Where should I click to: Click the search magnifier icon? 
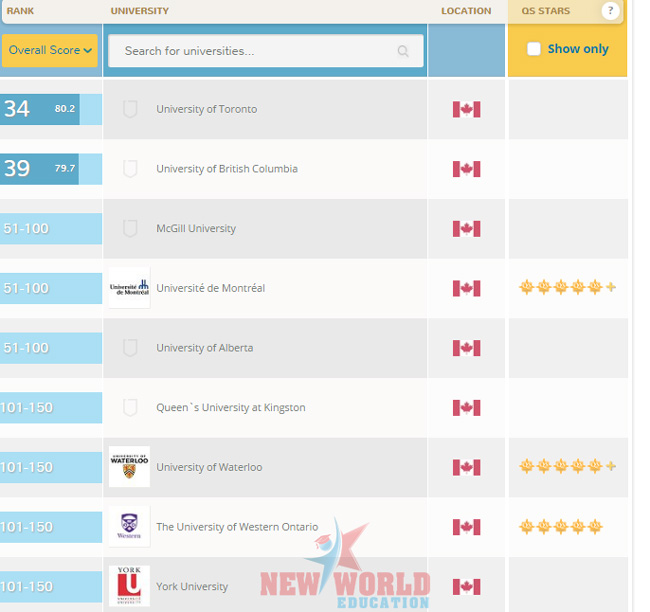pyautogui.click(x=403, y=51)
